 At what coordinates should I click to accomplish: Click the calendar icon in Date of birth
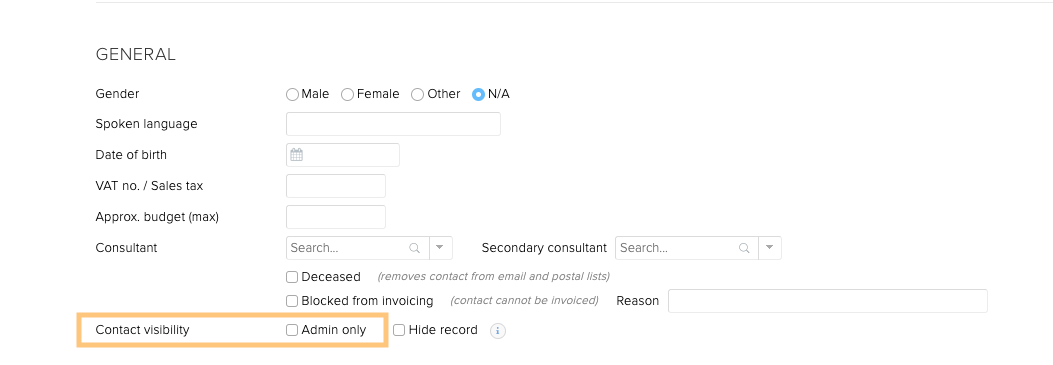click(x=296, y=155)
